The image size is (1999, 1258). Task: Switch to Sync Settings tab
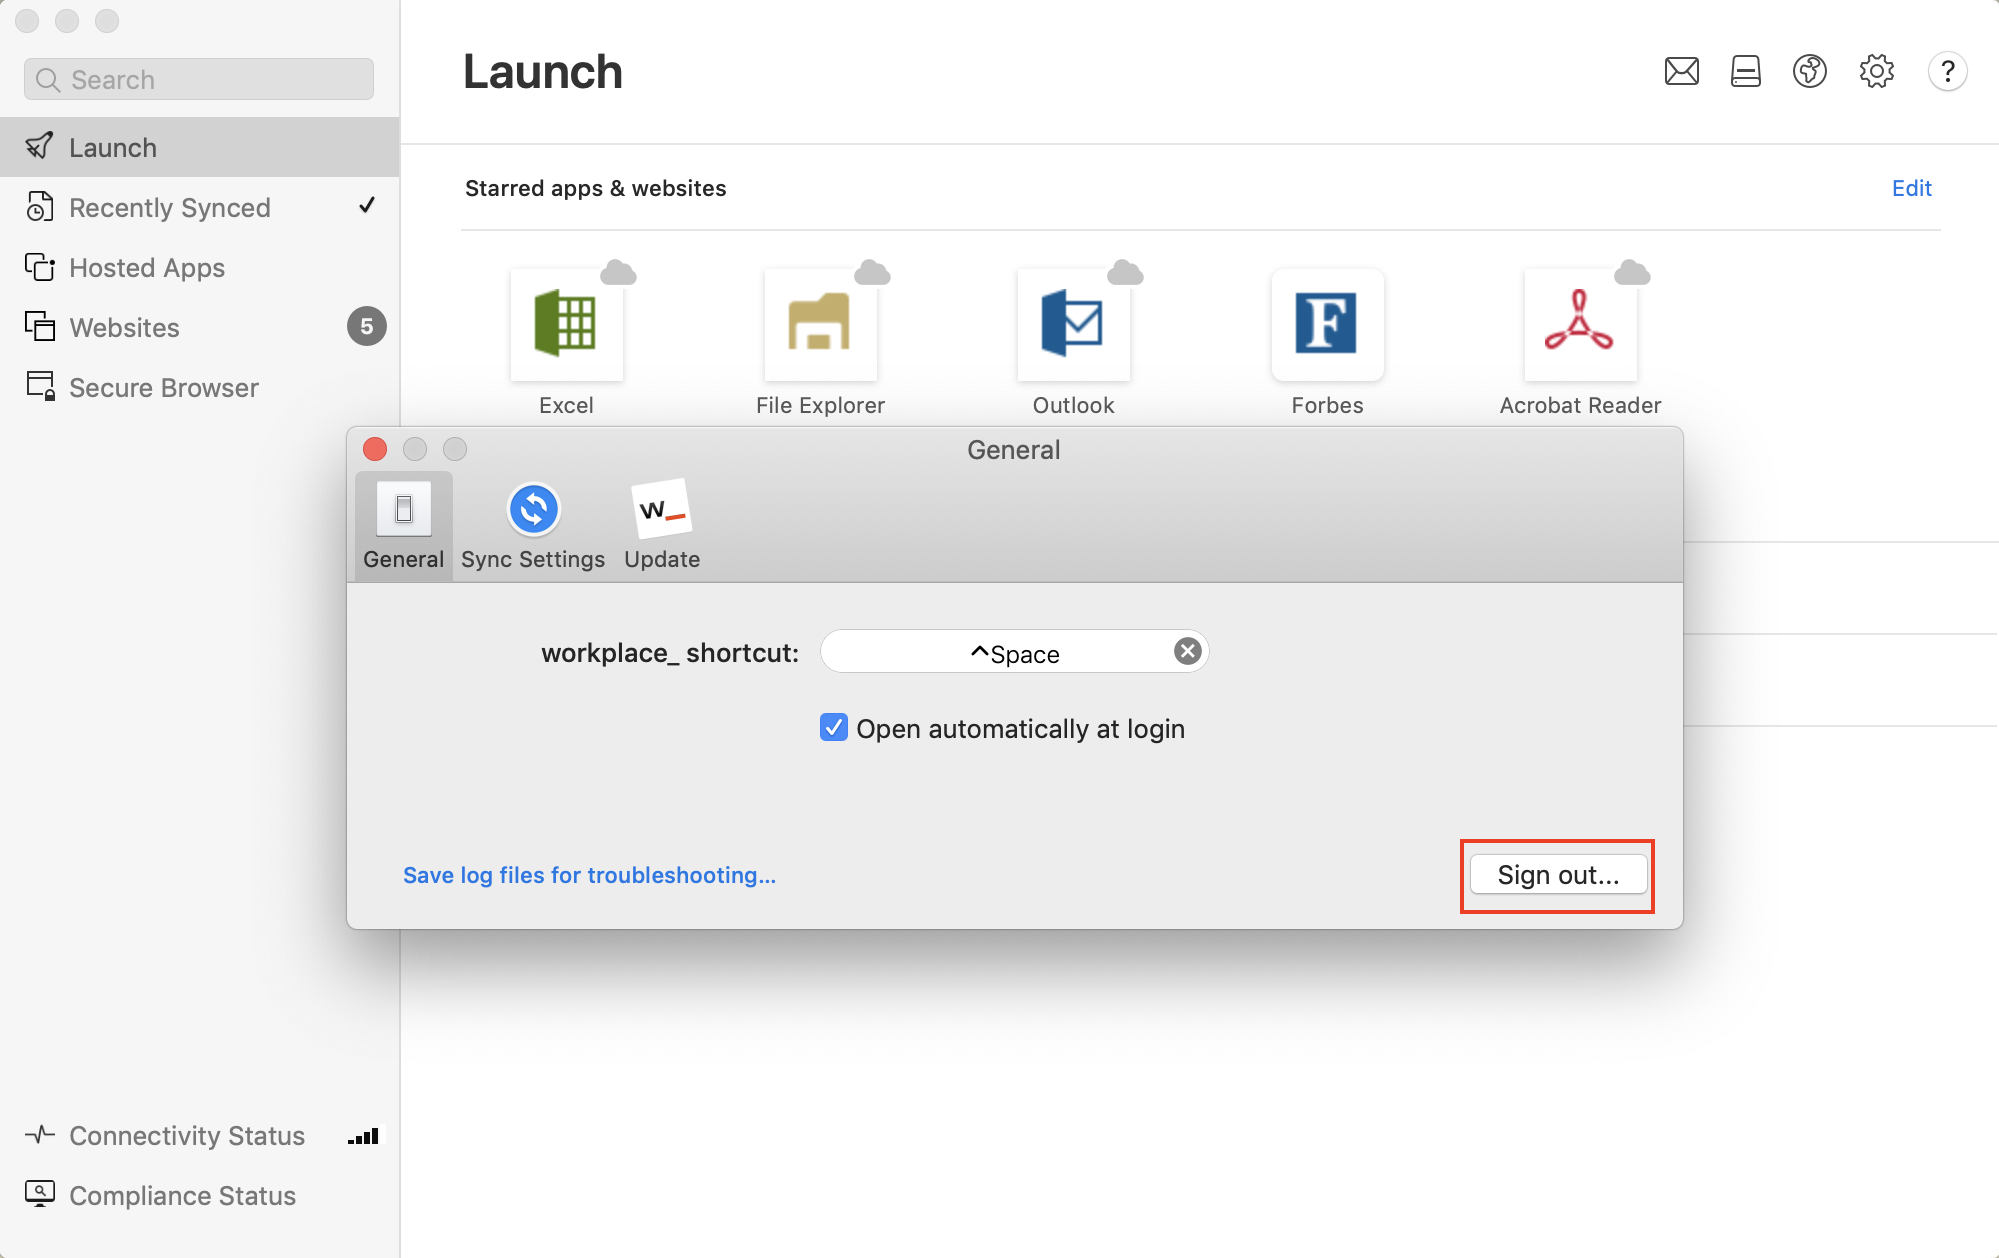point(533,526)
